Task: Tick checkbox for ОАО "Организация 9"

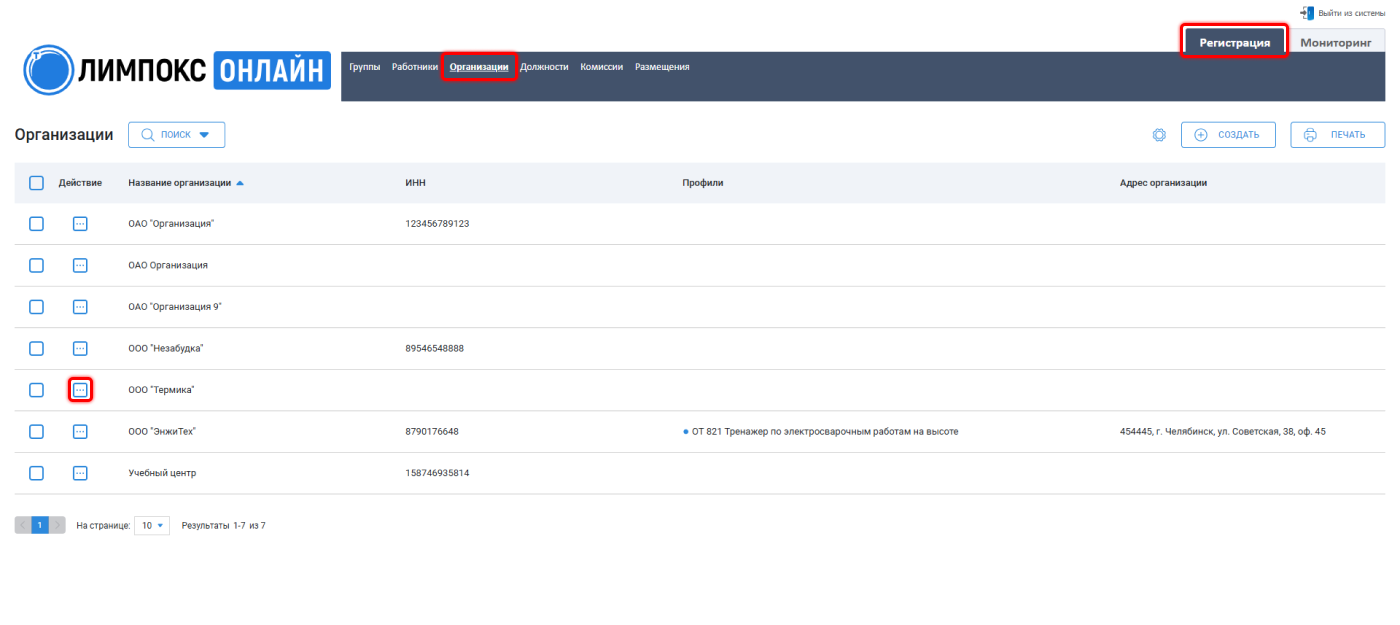Action: click(36, 307)
